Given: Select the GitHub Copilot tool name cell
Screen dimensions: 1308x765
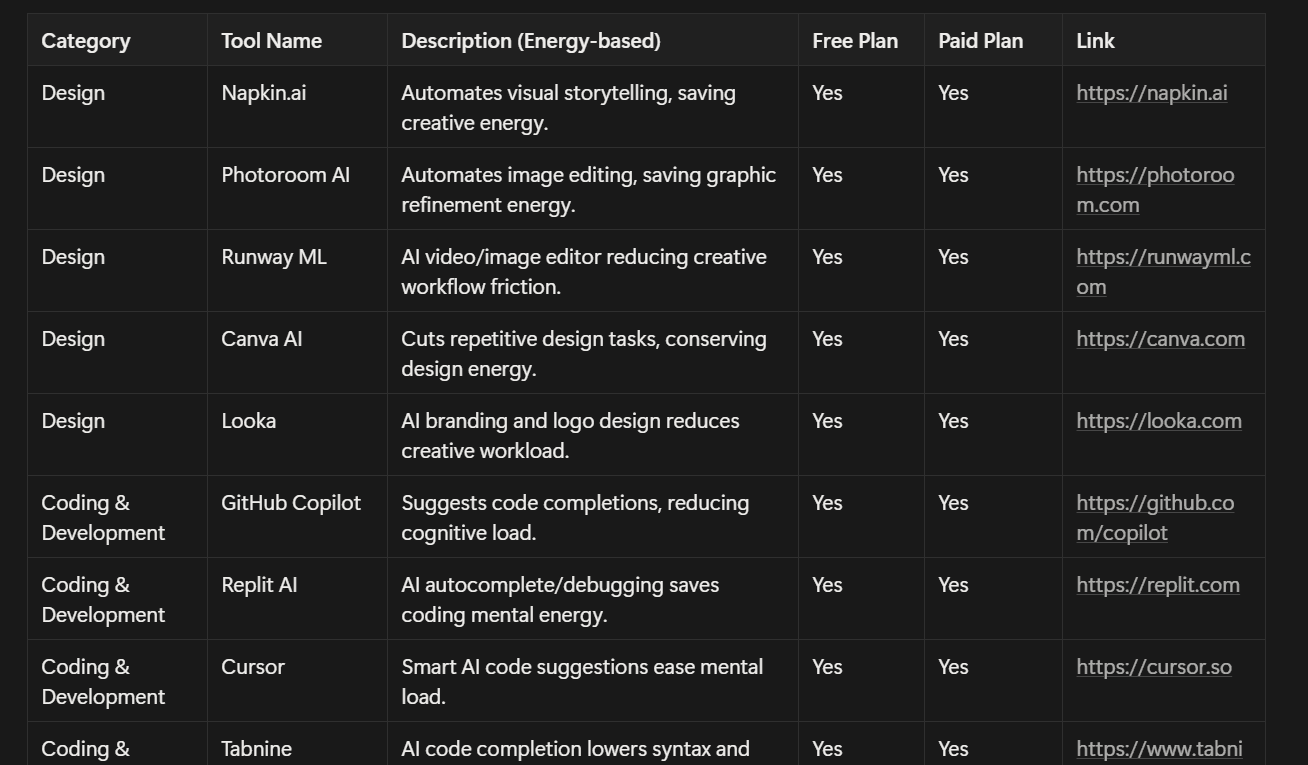Looking at the screenshot, I should click(291, 503).
